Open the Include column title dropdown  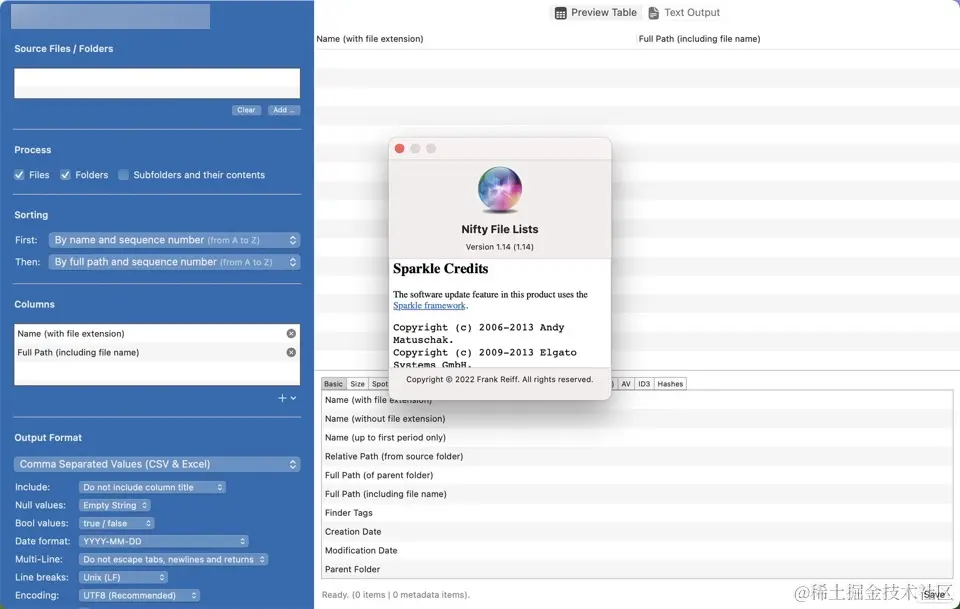point(152,487)
